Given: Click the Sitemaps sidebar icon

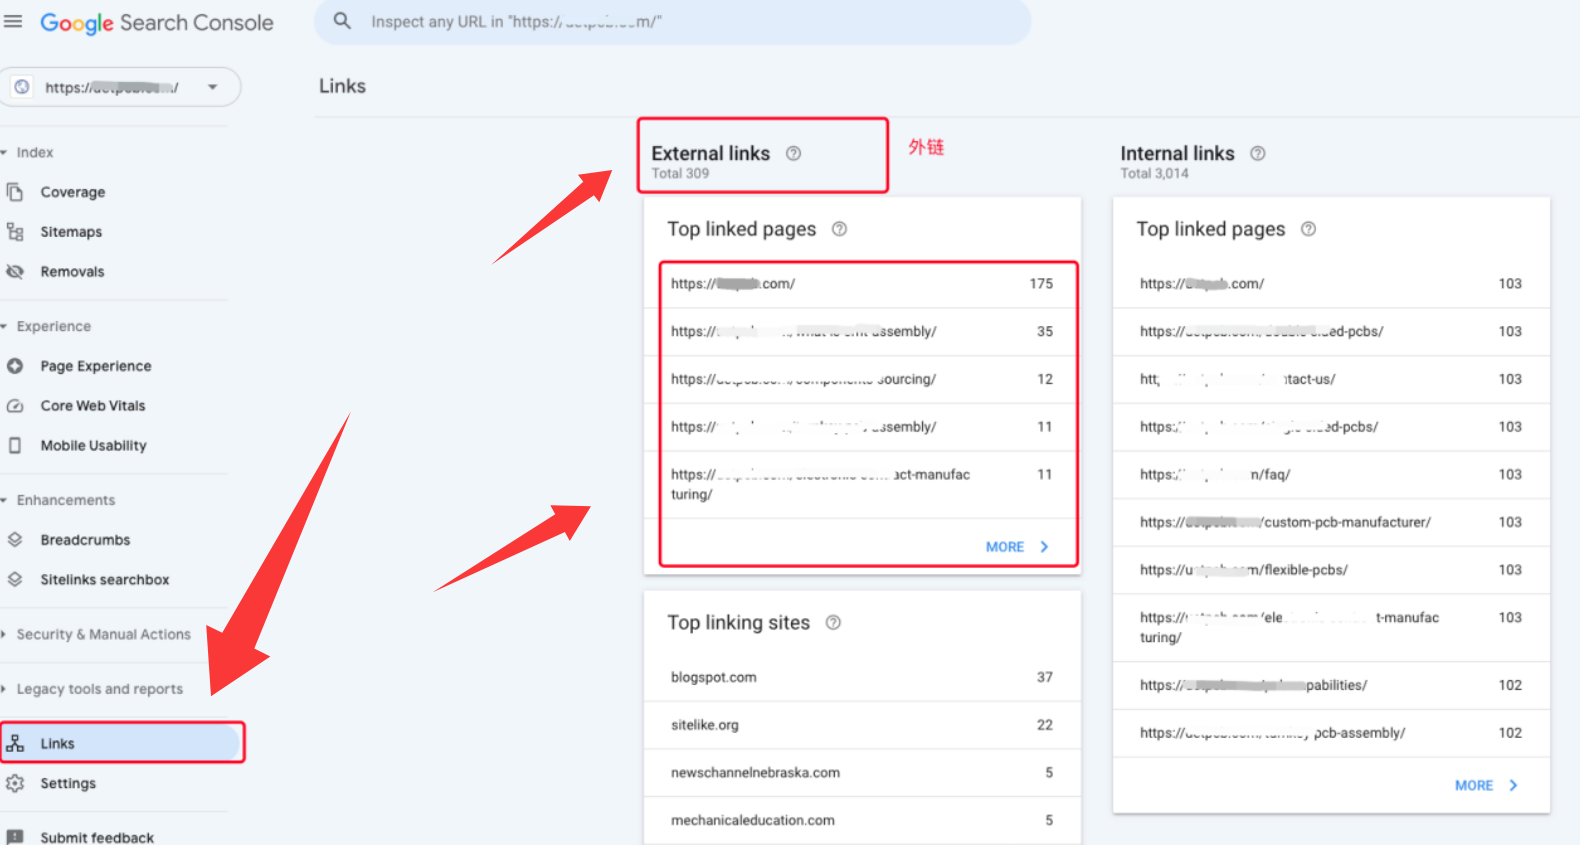Looking at the screenshot, I should (x=15, y=232).
